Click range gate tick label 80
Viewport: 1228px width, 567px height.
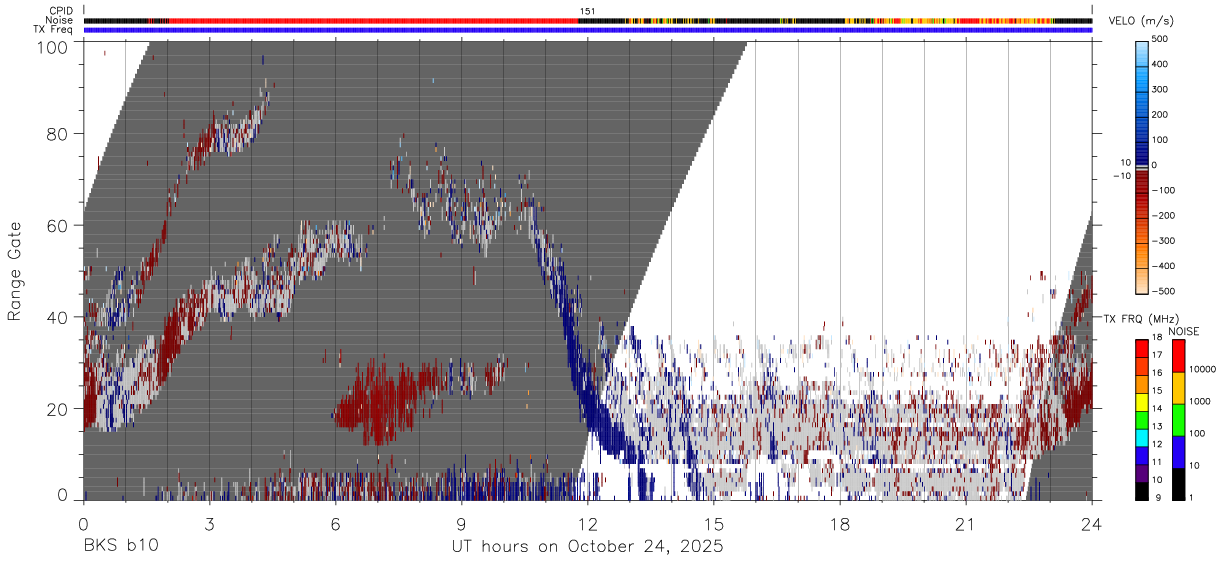(x=58, y=134)
